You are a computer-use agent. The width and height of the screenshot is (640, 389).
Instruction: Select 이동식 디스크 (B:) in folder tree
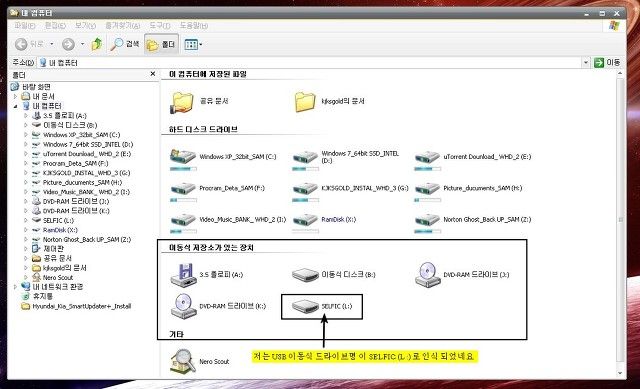click(70, 125)
